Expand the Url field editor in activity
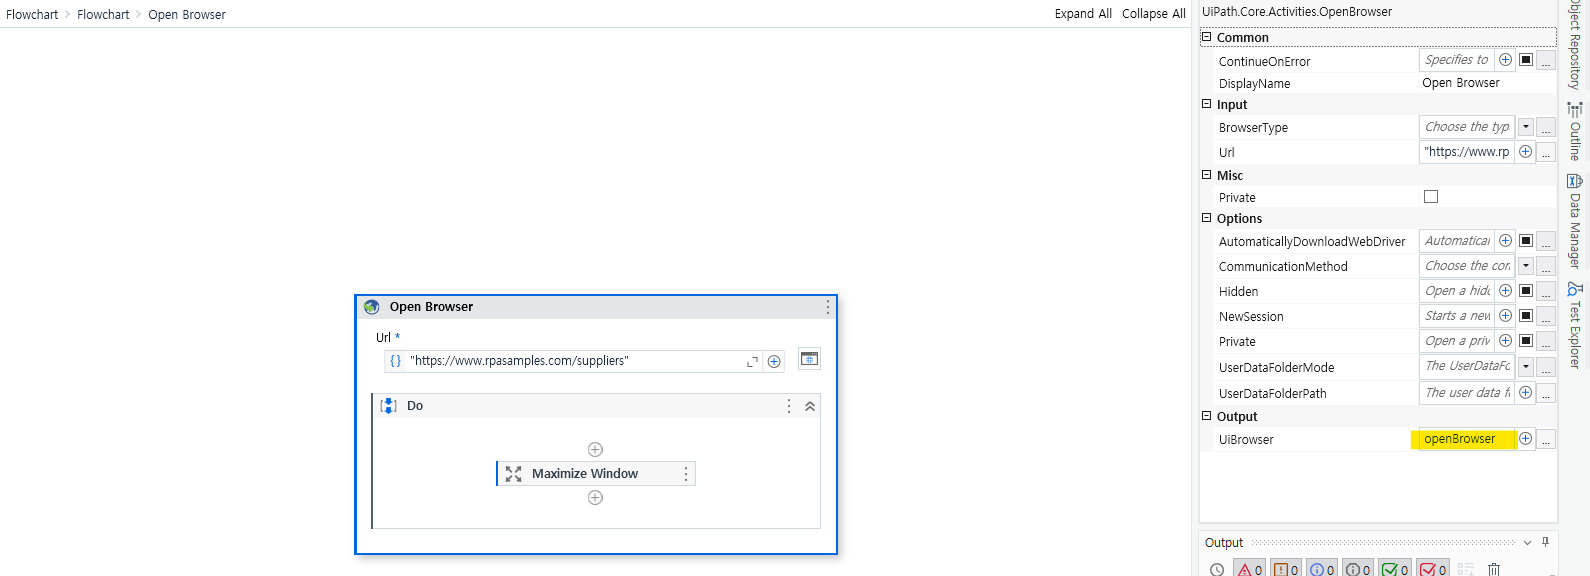This screenshot has height=576, width=1590. coord(752,362)
